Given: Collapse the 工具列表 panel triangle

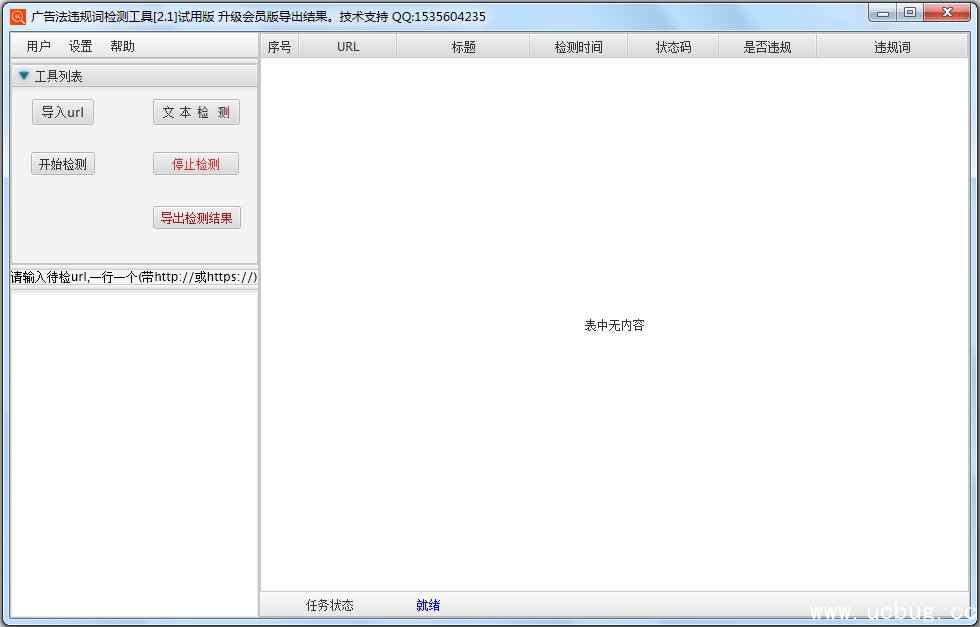Looking at the screenshot, I should click(24, 76).
